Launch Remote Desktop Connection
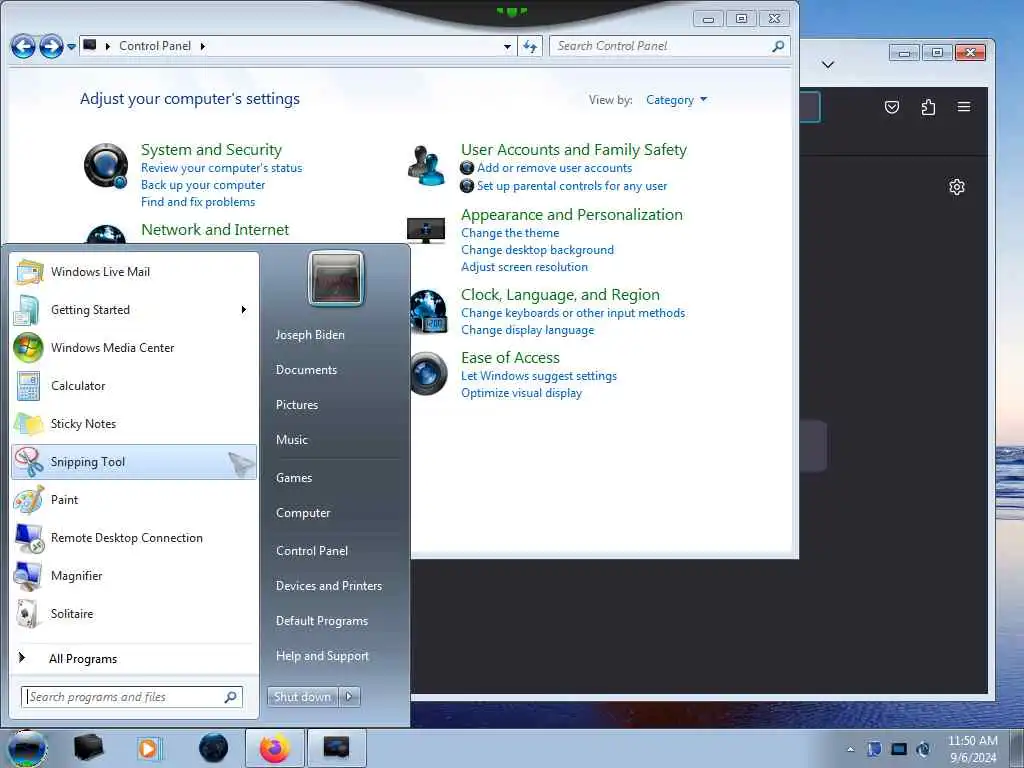1024x768 pixels. click(134, 537)
